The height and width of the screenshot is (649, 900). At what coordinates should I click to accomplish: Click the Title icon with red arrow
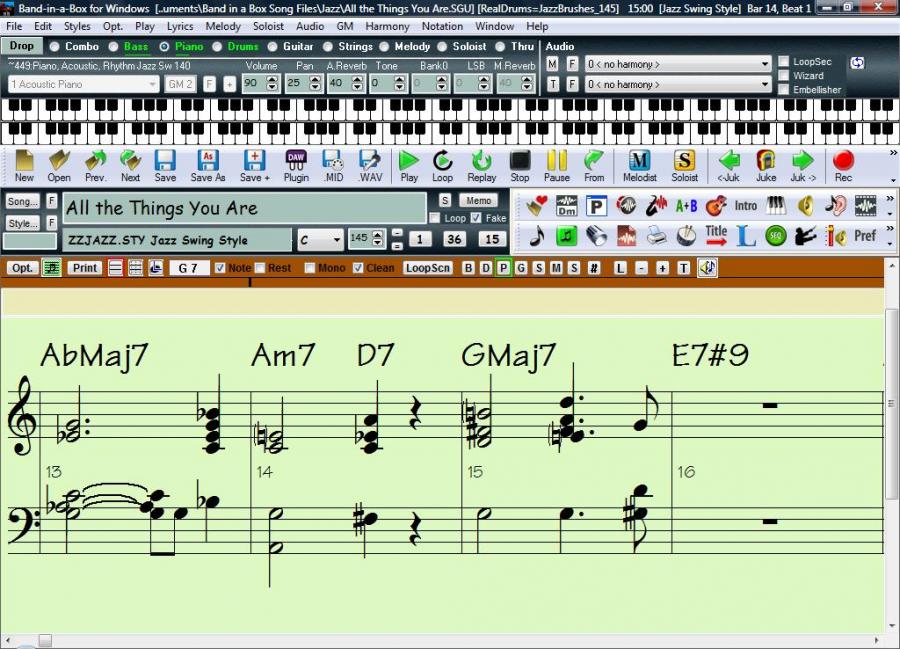coord(716,235)
